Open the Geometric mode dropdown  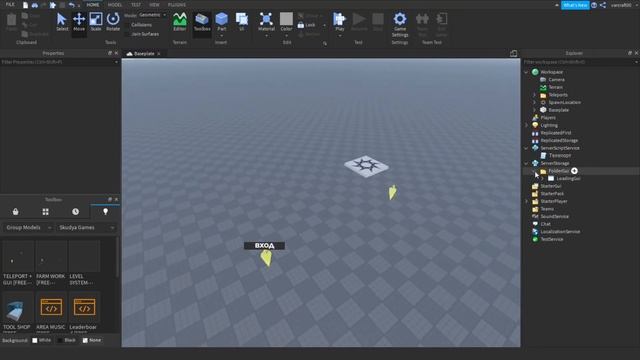(x=153, y=15)
